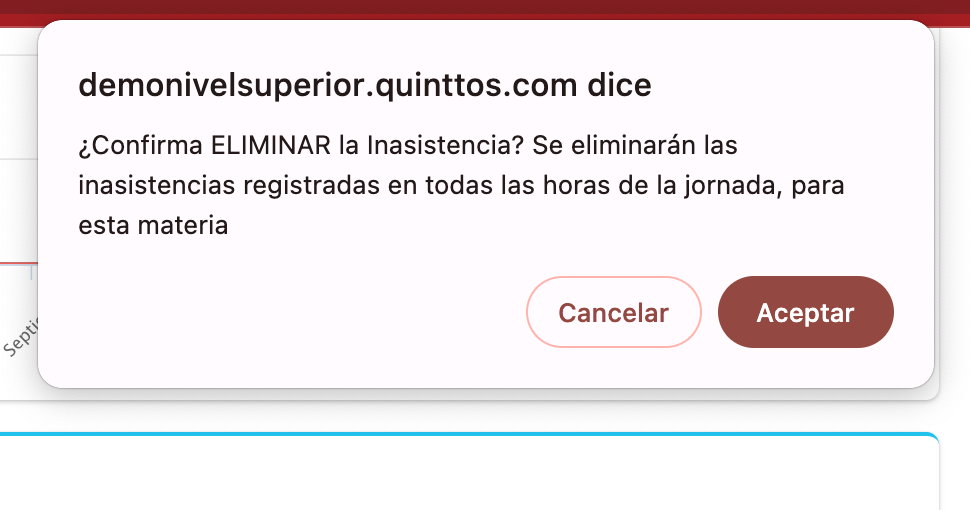
Task: Click the blue line along the lower panel's top
Action: coord(468,434)
